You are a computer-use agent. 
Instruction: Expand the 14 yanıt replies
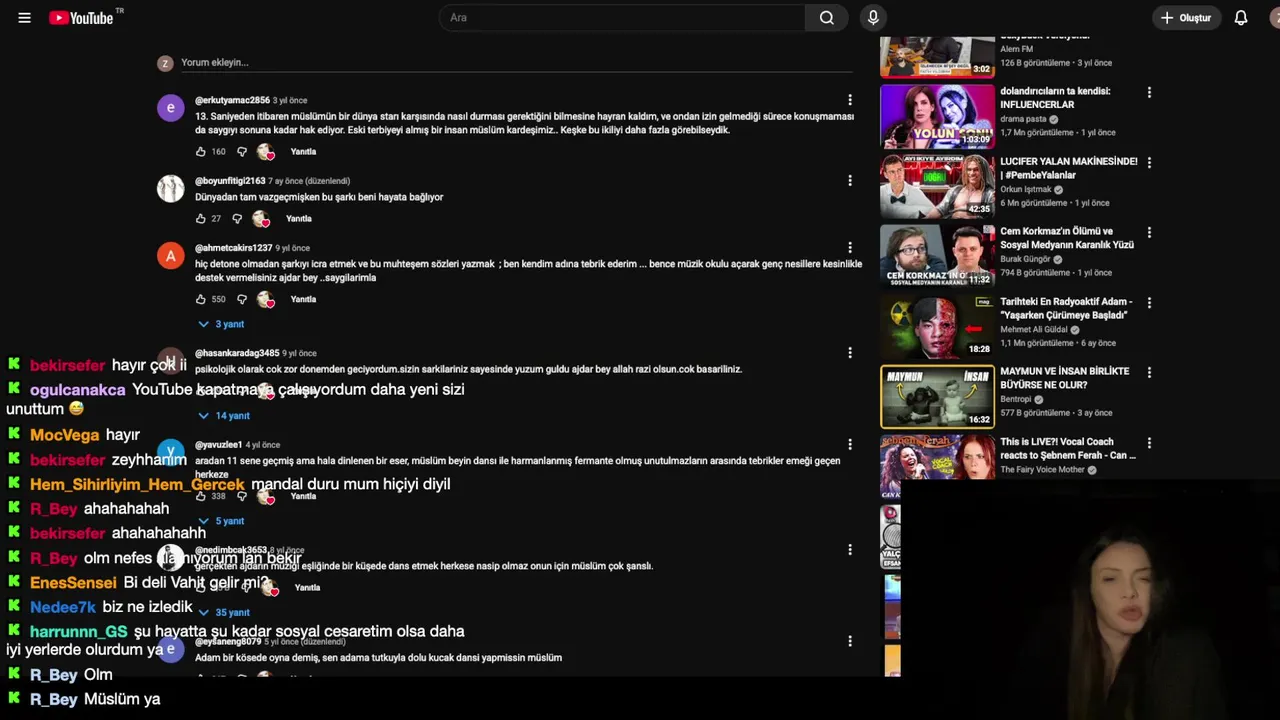pyautogui.click(x=224, y=416)
